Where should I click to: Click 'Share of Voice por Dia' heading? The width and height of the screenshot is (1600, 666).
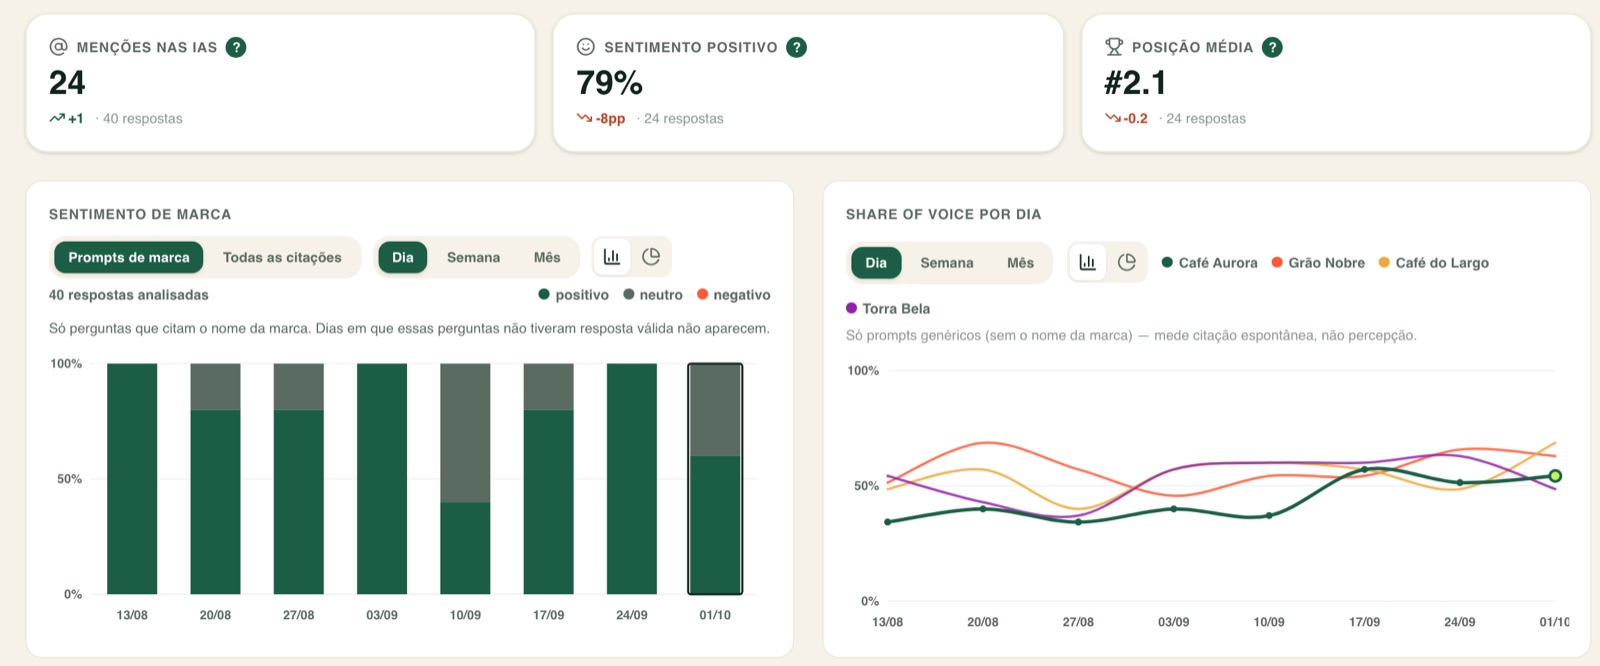pyautogui.click(x=943, y=214)
